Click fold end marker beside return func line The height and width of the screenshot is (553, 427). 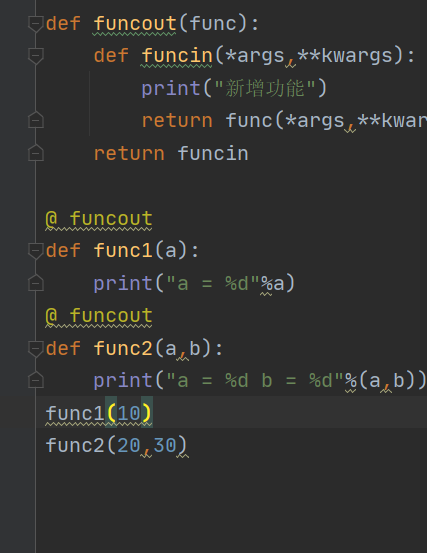point(36,120)
